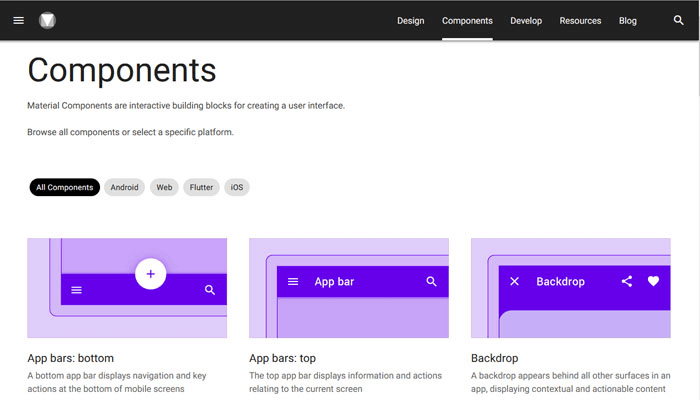
Task: Click menu icon in App bar illustration
Action: coord(293,281)
